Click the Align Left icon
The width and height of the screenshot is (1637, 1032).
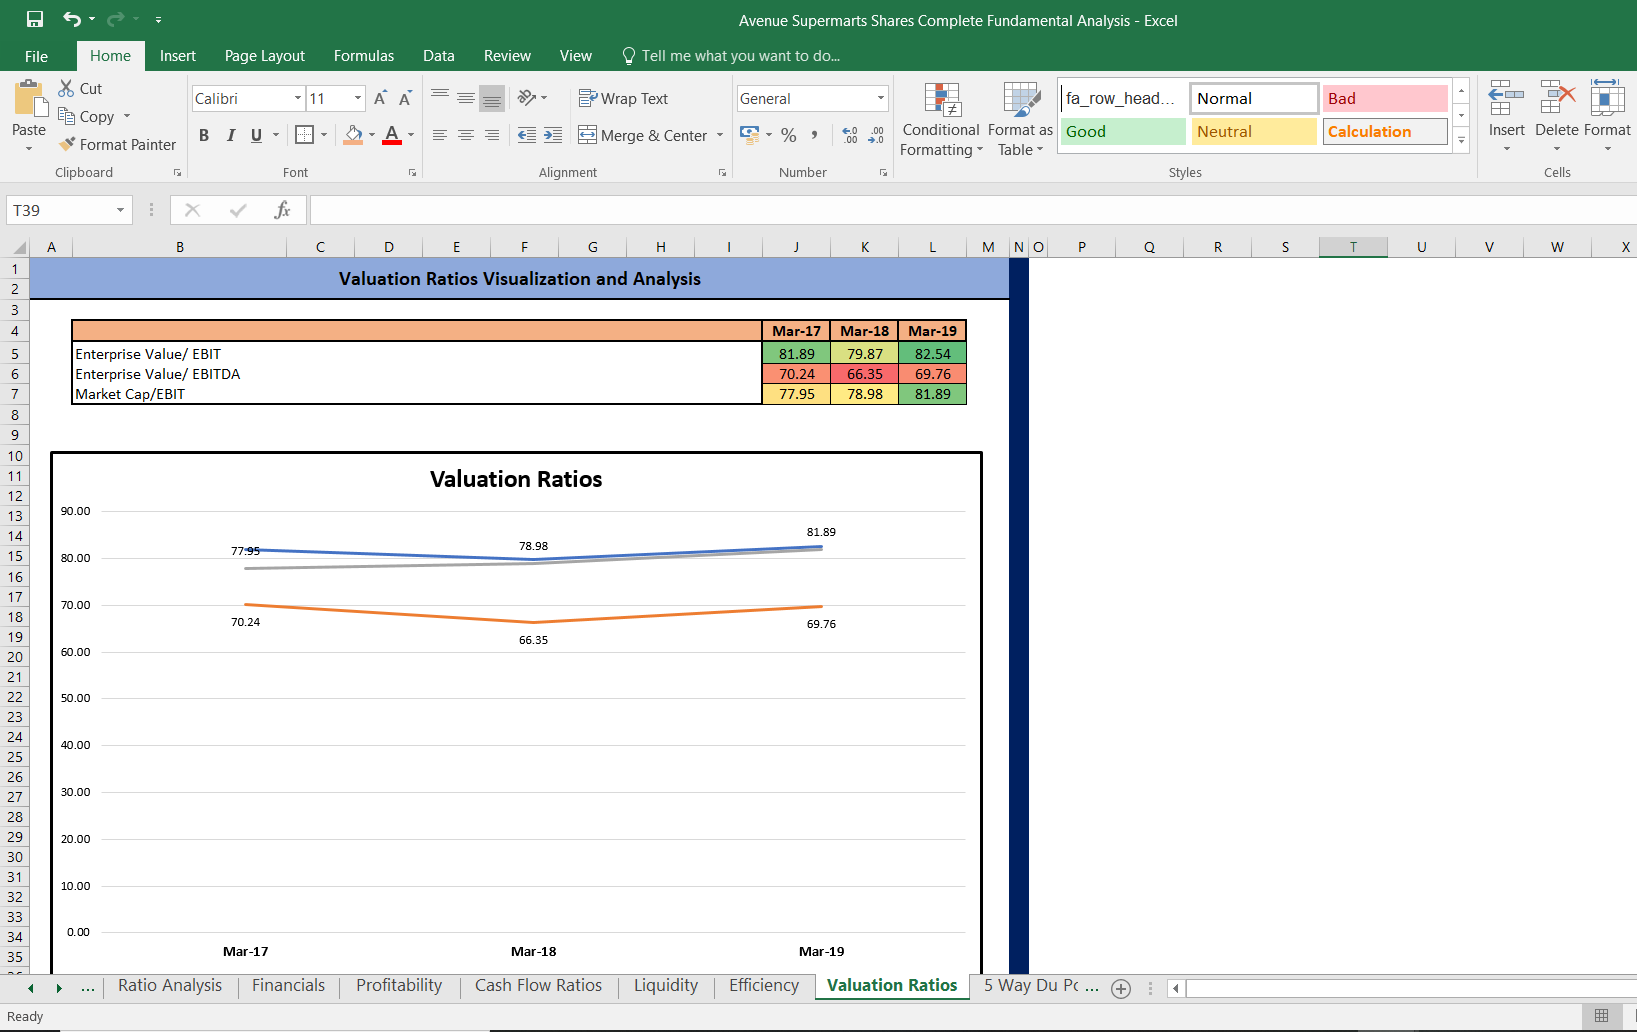440,135
